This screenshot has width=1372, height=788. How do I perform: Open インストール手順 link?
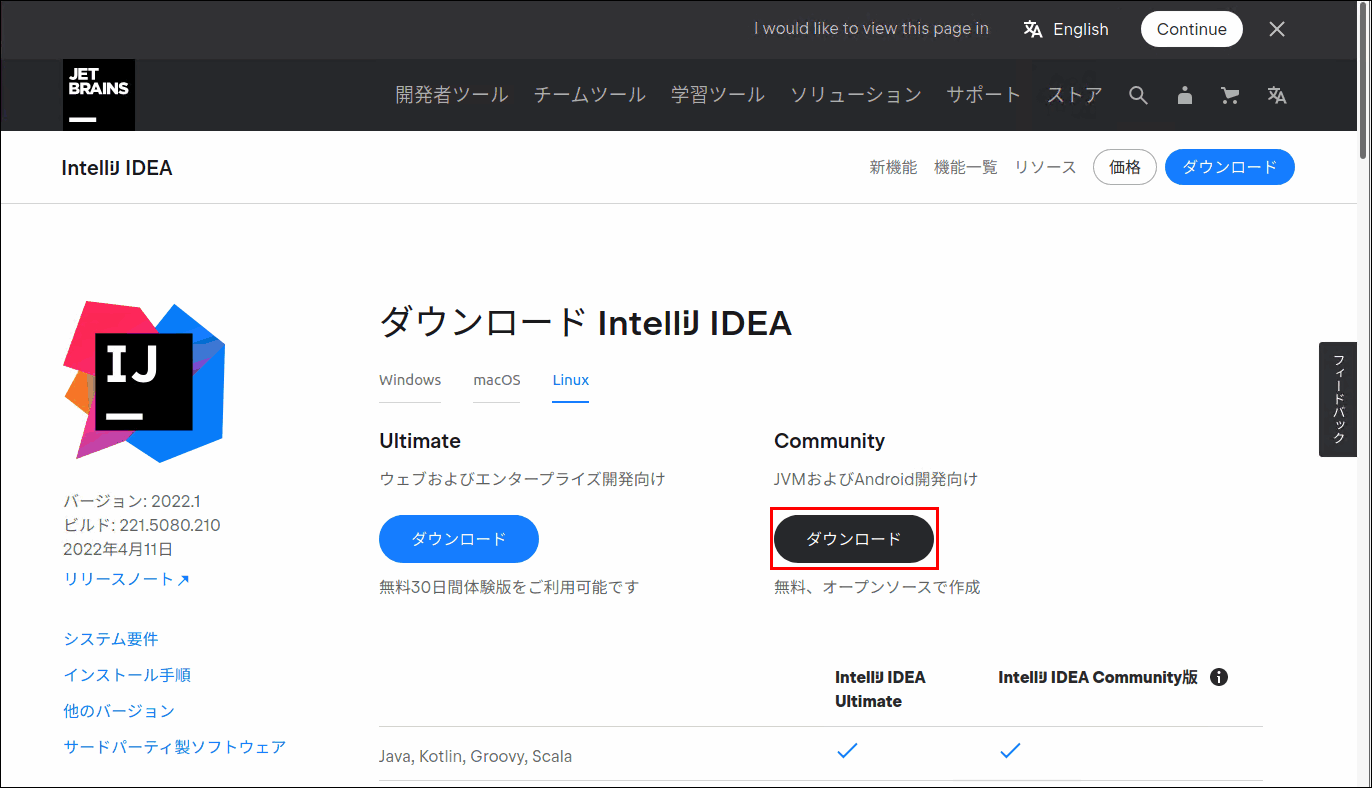[x=127, y=675]
